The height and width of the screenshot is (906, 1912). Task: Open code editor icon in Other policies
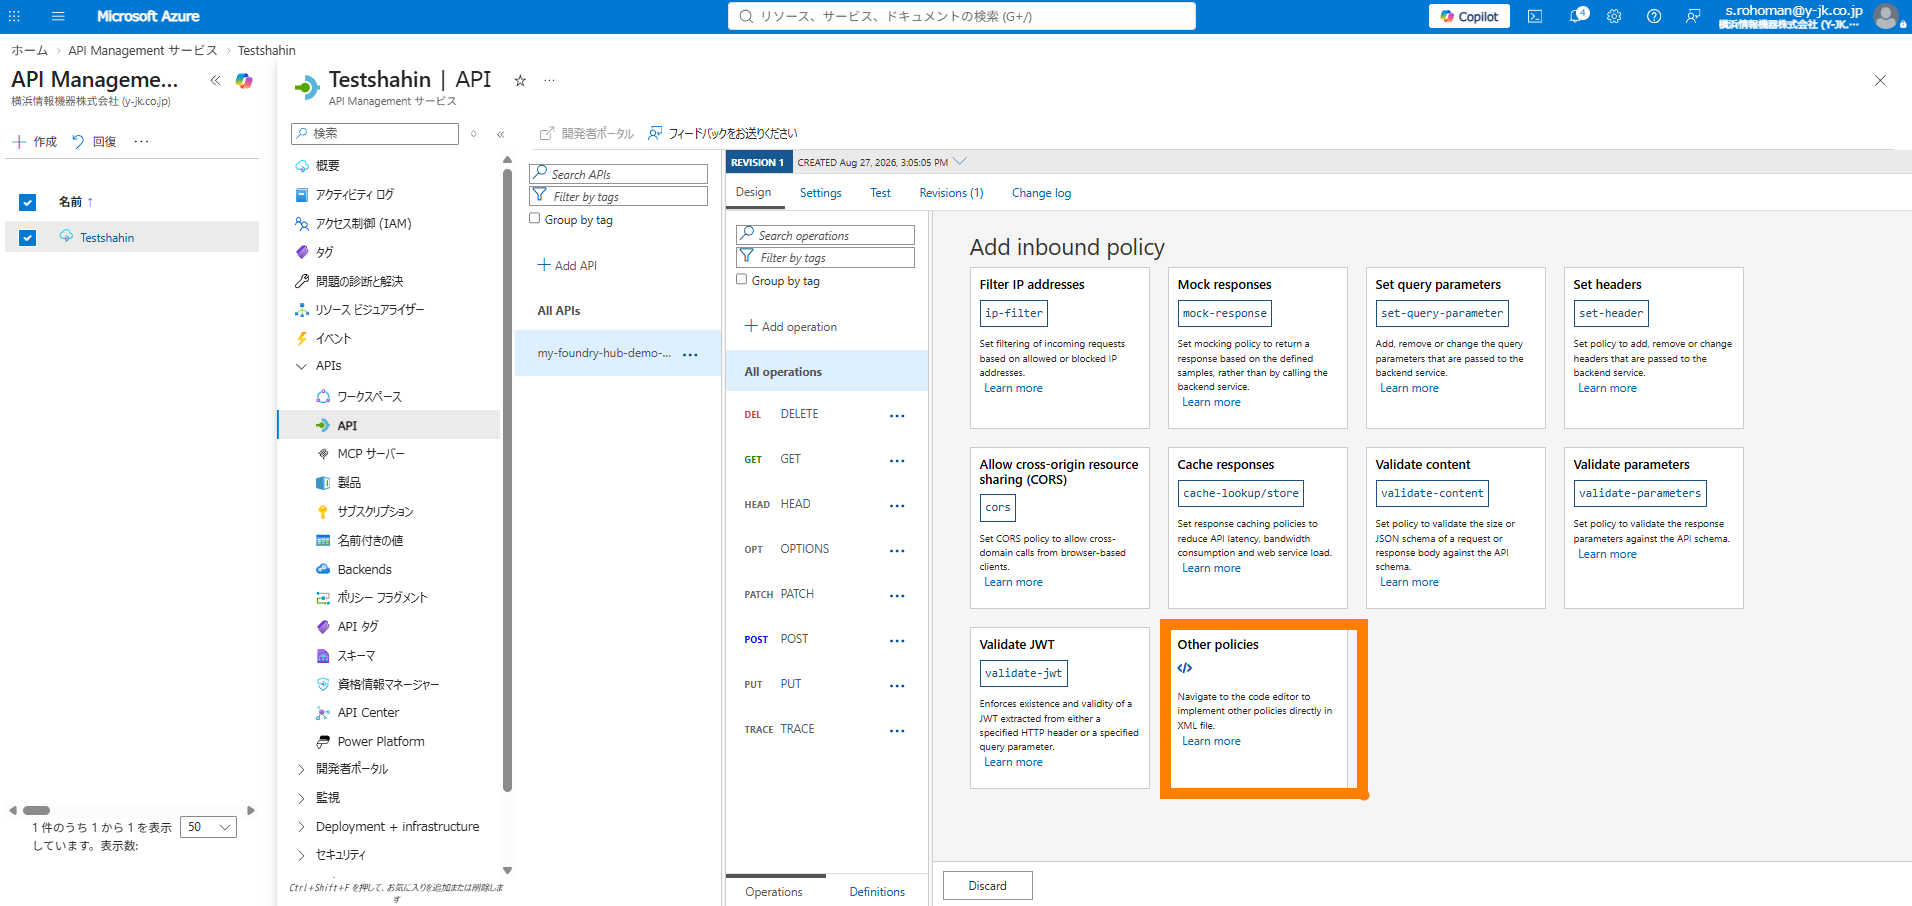click(1185, 668)
